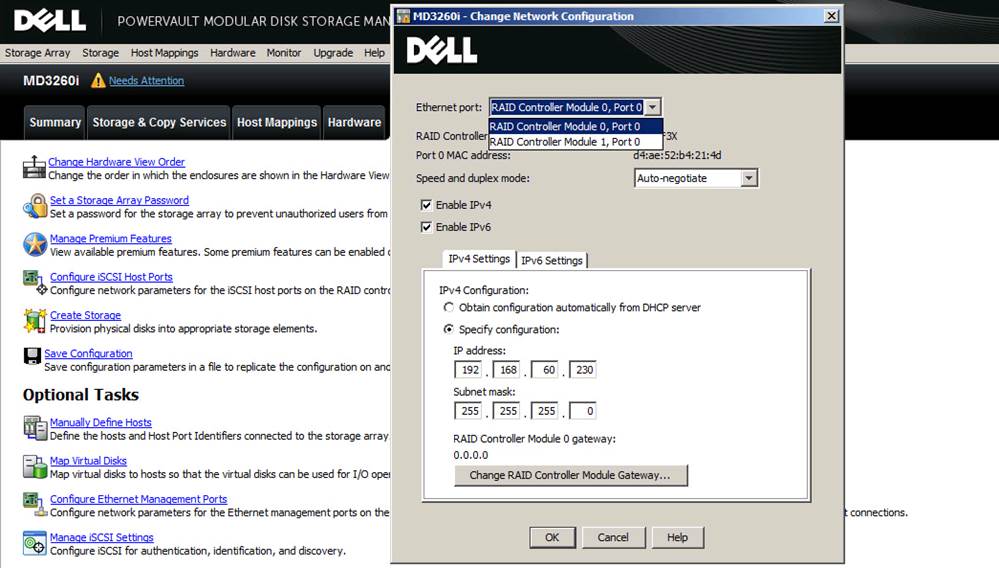Open Change Hardware View Order link

coord(117,162)
